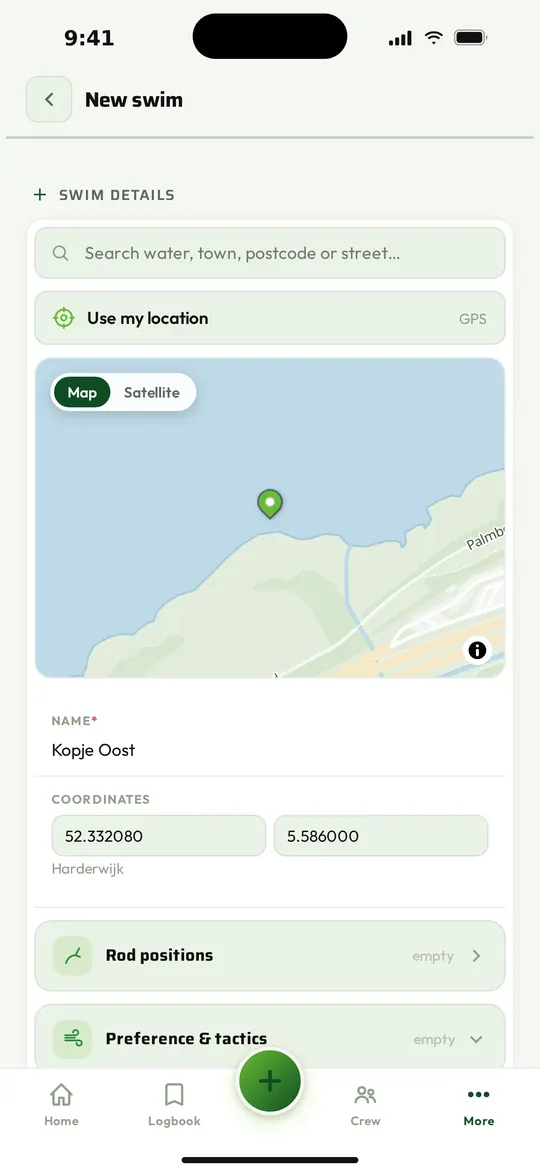Switch map view to Satellite
The height and width of the screenshot is (1173, 540).
tap(152, 393)
